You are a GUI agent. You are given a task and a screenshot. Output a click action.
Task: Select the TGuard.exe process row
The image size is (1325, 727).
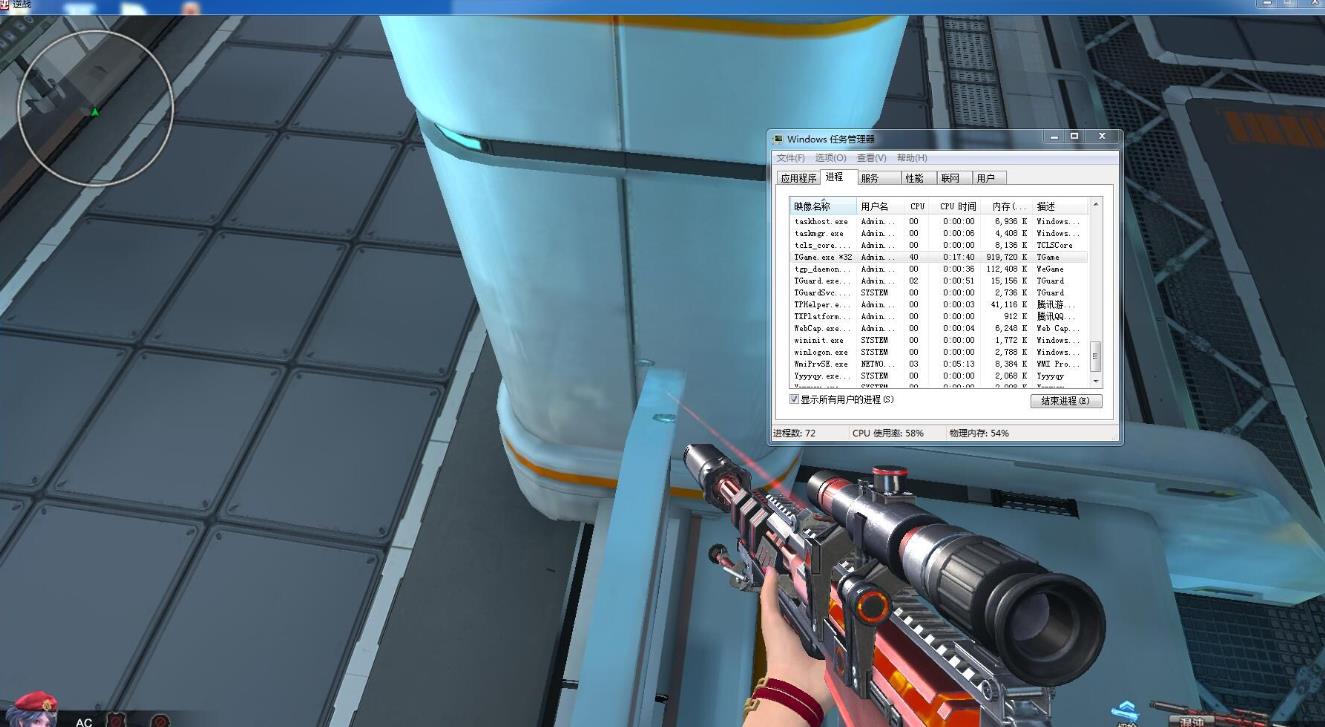point(940,281)
